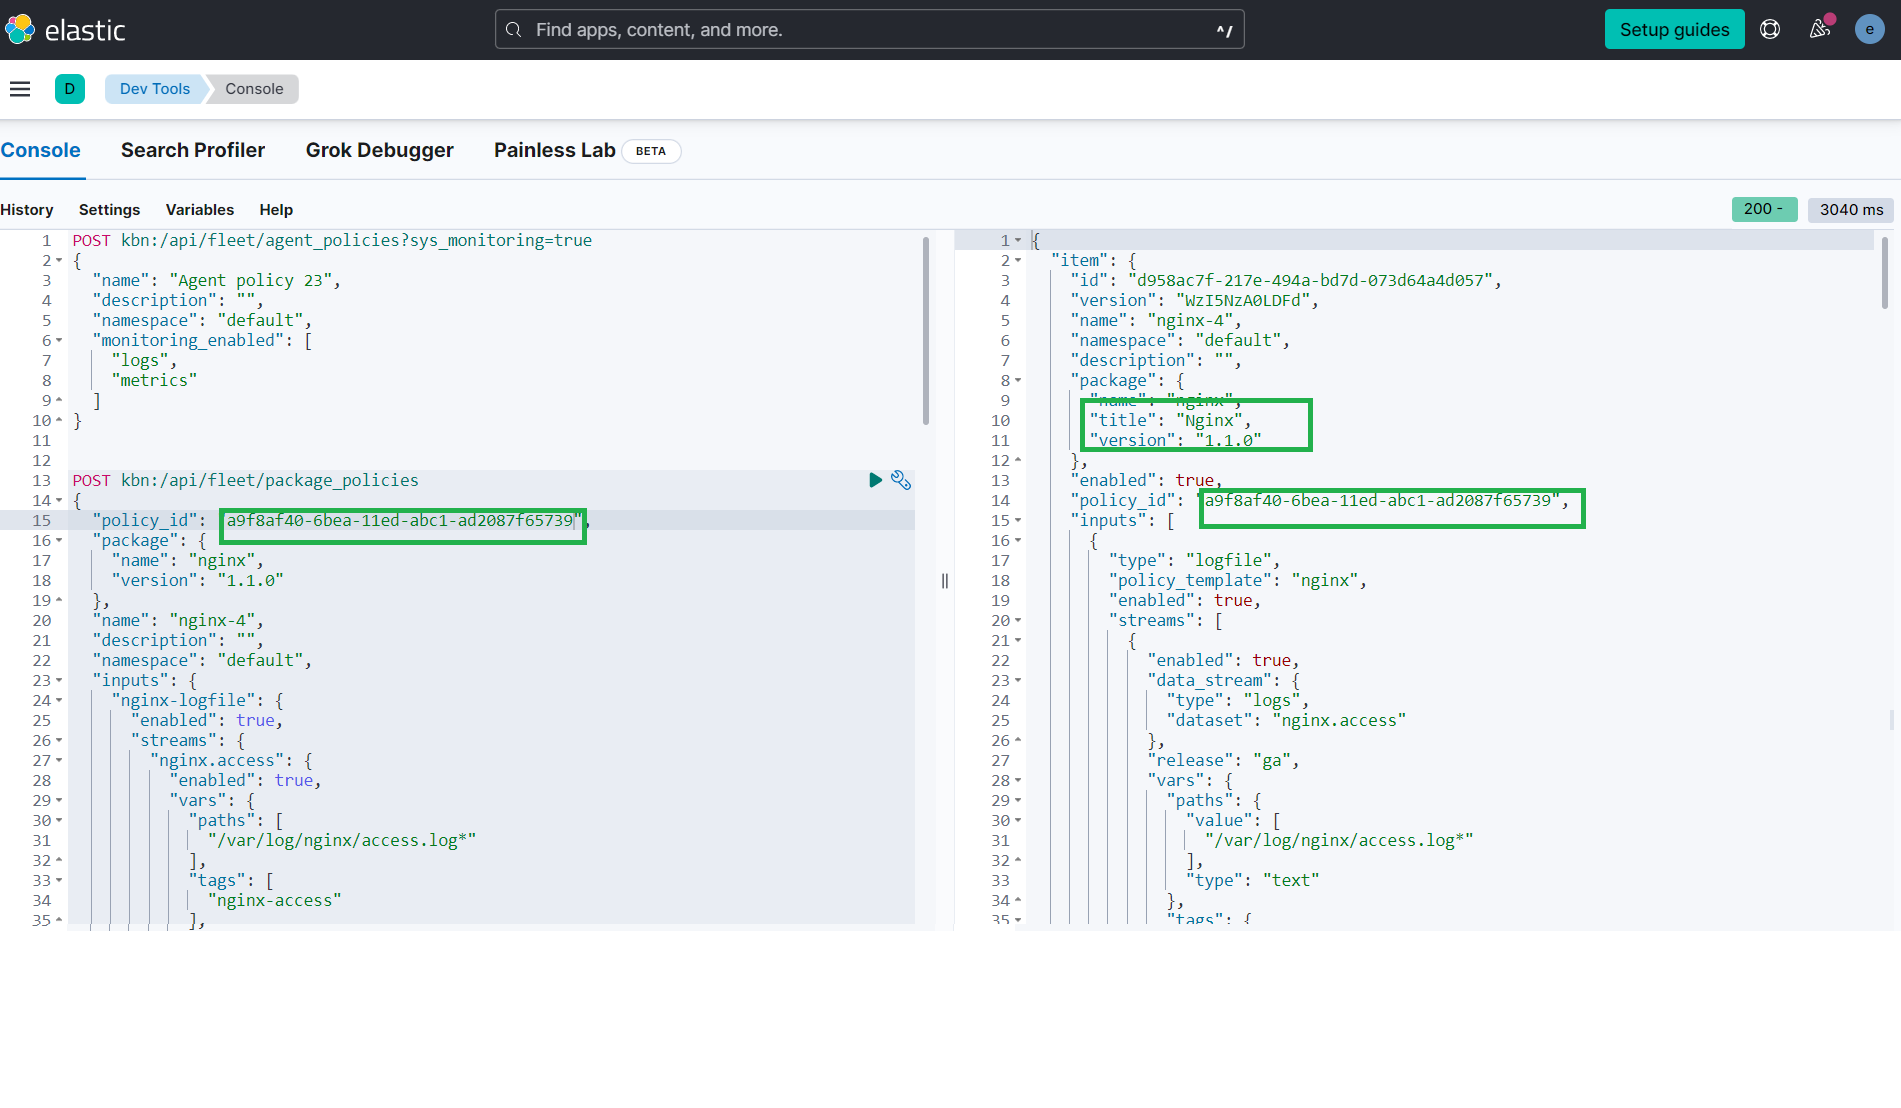Viewport: 1901px width, 1108px height.
Task: Open the user profile avatar
Action: pyautogui.click(x=1868, y=29)
